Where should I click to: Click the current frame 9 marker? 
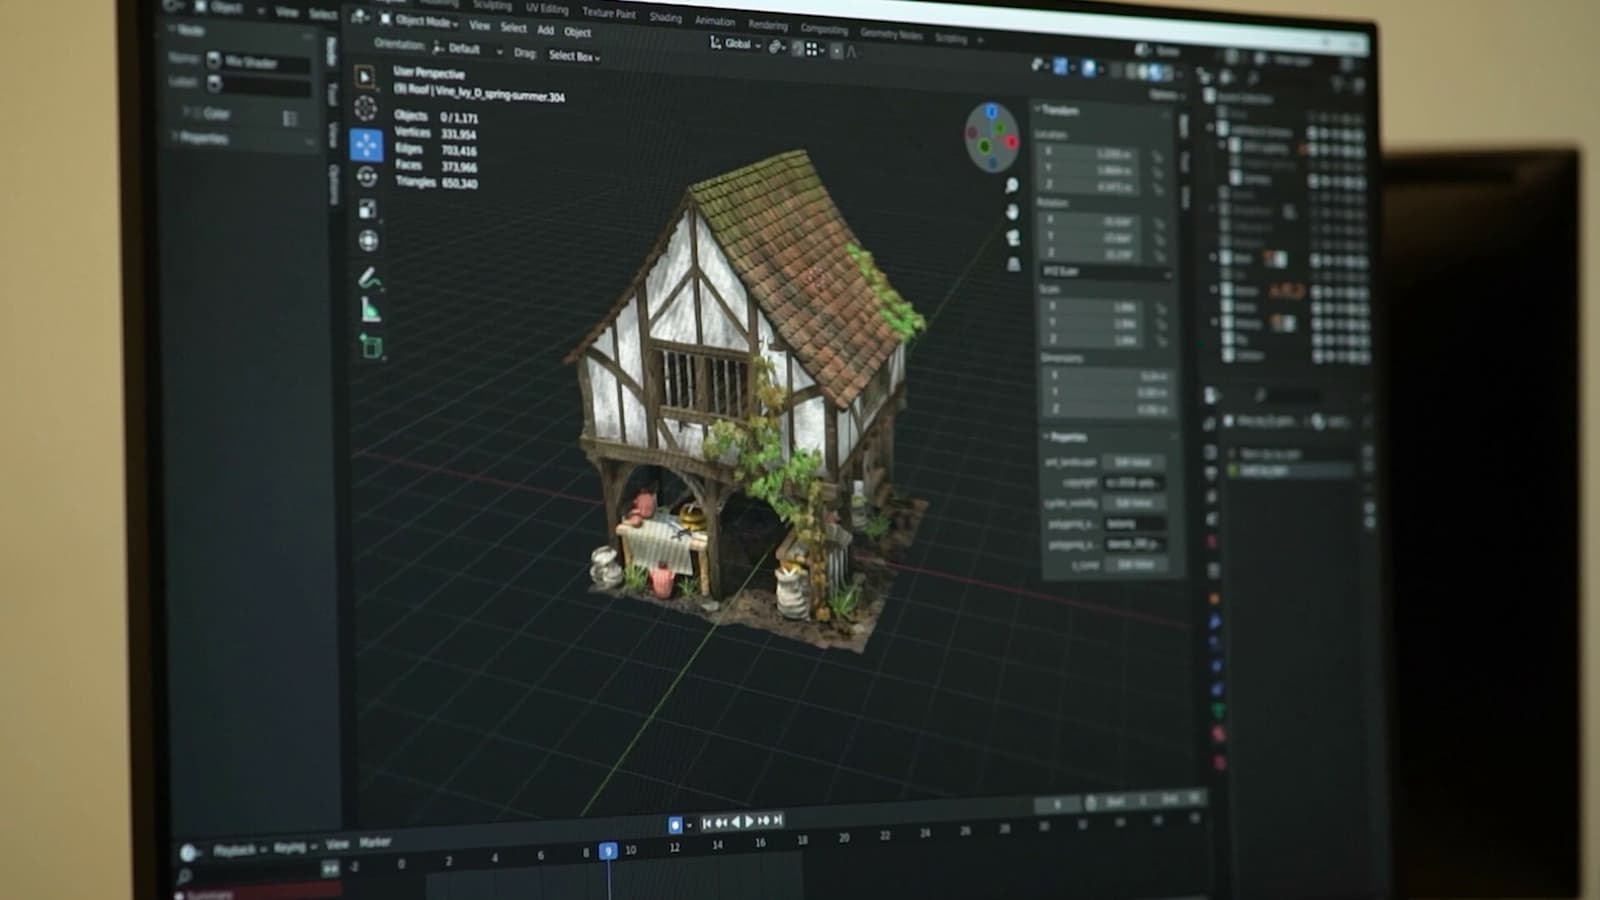608,851
